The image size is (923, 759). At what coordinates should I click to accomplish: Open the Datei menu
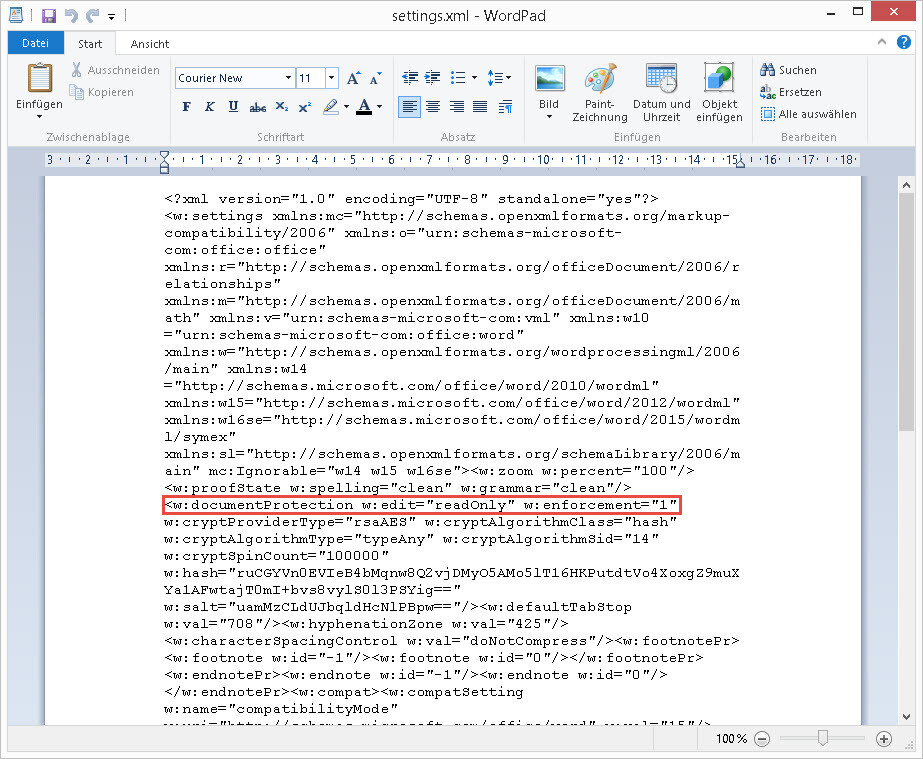[x=35, y=44]
